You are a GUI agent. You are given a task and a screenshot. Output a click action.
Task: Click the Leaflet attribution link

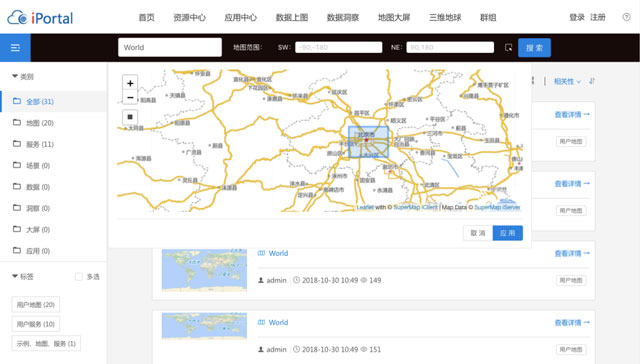(365, 207)
